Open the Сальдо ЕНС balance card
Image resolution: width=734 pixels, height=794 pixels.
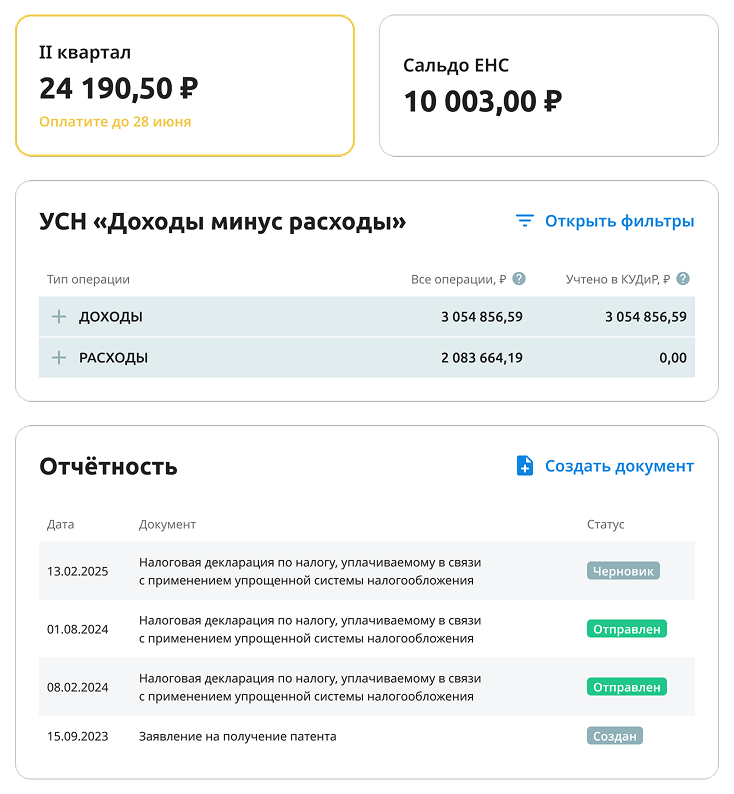coord(548,86)
